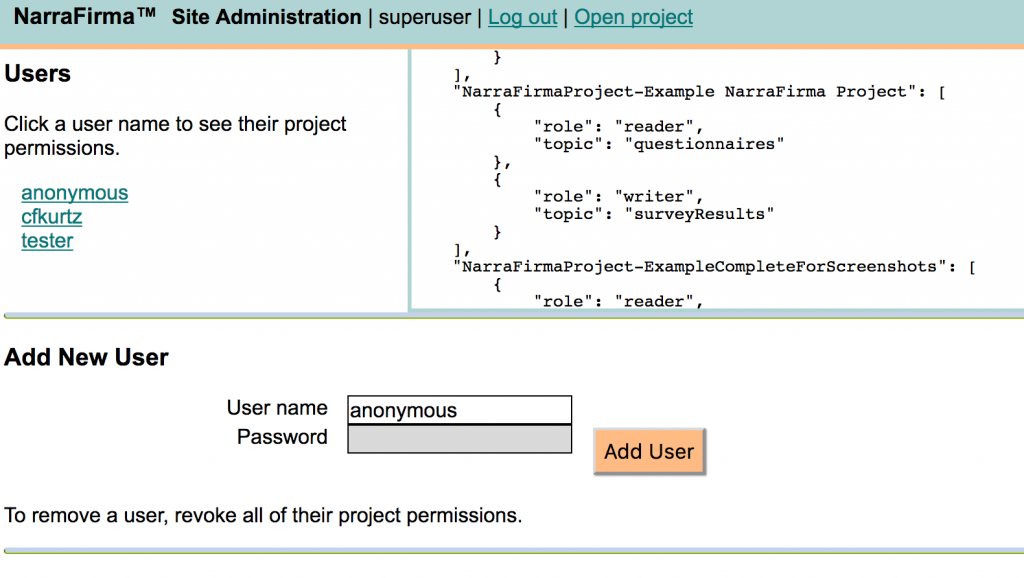Image resolution: width=1024 pixels, height=578 pixels.
Task: Click the Log out link
Action: pyautogui.click(x=522, y=17)
